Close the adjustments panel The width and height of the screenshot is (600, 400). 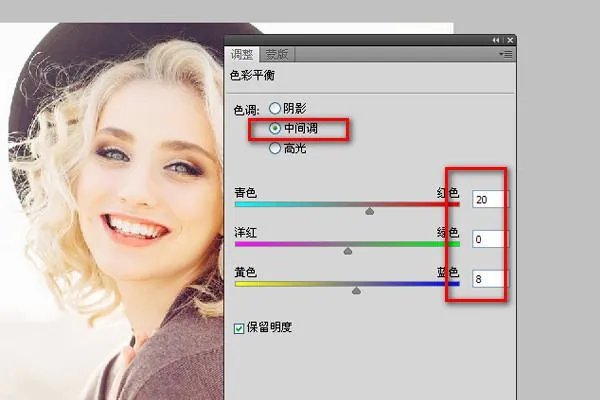[x=510, y=40]
